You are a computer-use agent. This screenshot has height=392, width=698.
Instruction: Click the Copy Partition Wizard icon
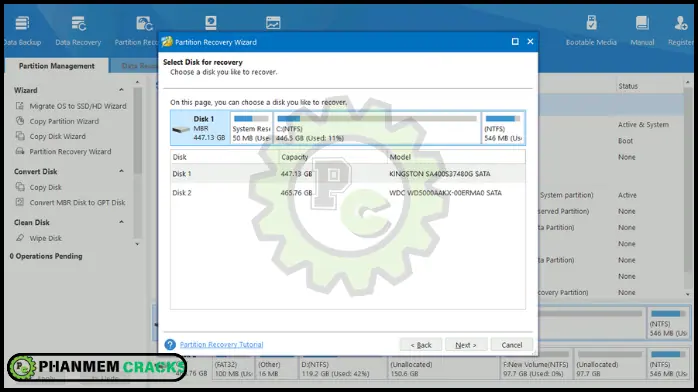(20, 121)
